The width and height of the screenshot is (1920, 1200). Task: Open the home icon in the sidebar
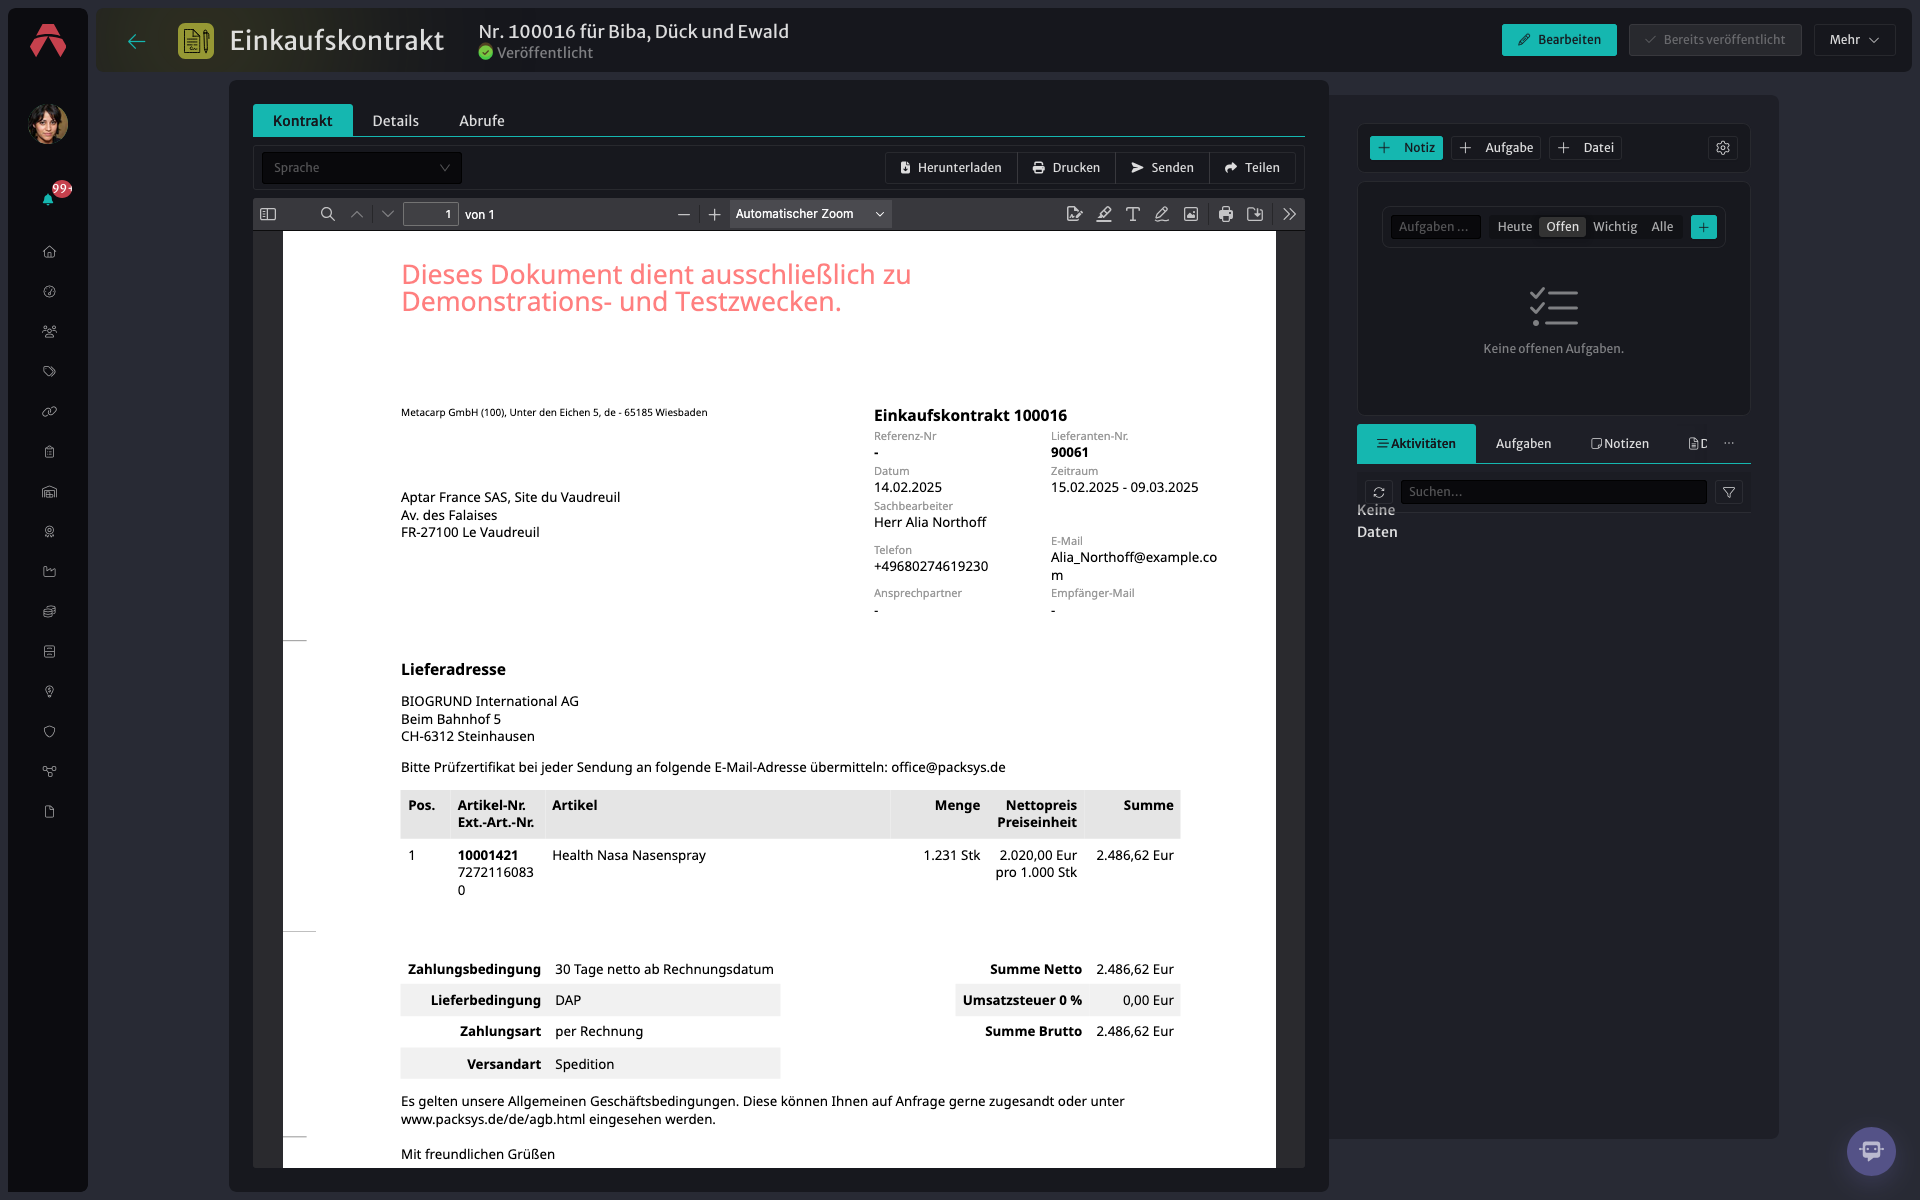coord(49,252)
